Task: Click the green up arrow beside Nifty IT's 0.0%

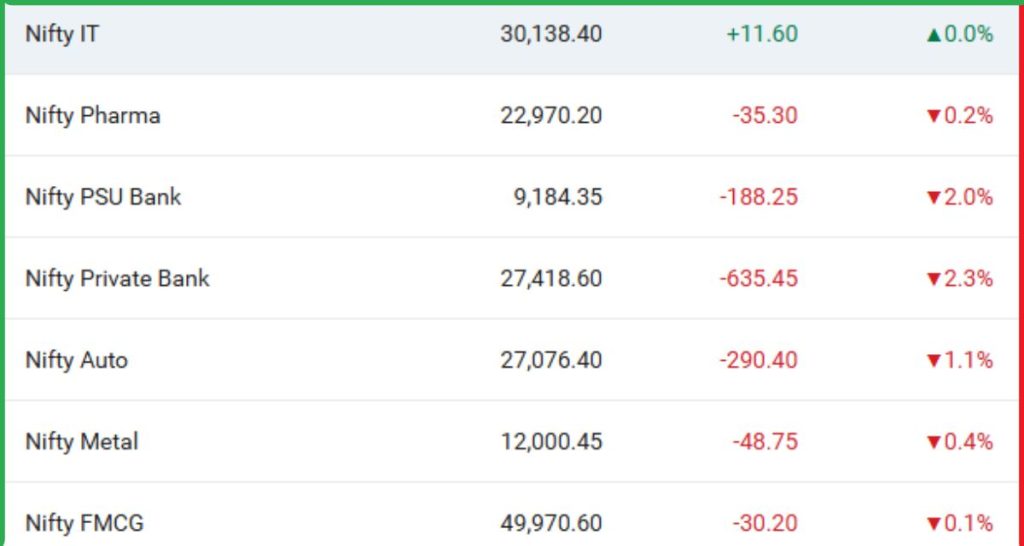Action: pyautogui.click(x=934, y=35)
